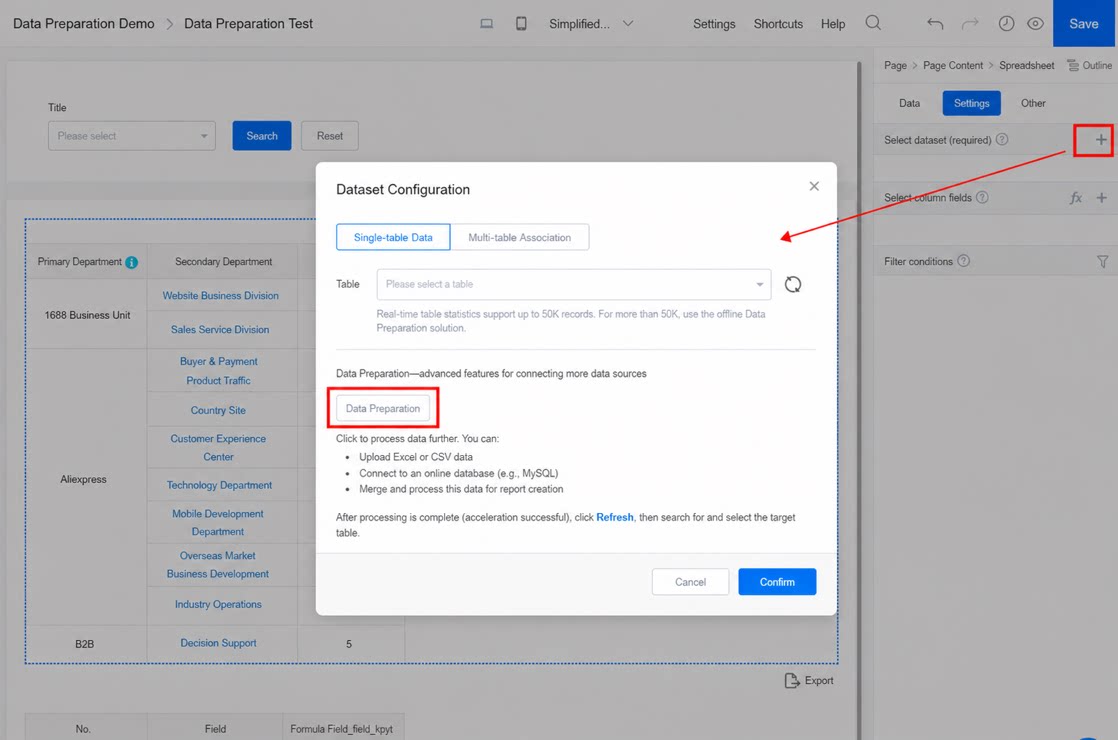Close the Dataset Configuration dialog

click(x=814, y=186)
